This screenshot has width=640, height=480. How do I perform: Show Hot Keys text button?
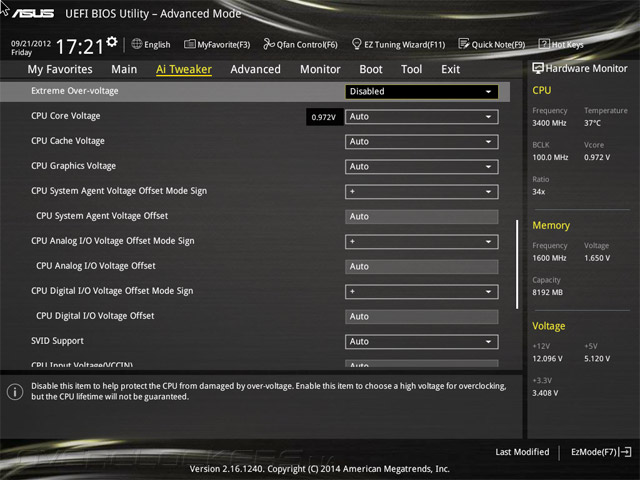click(x=567, y=44)
